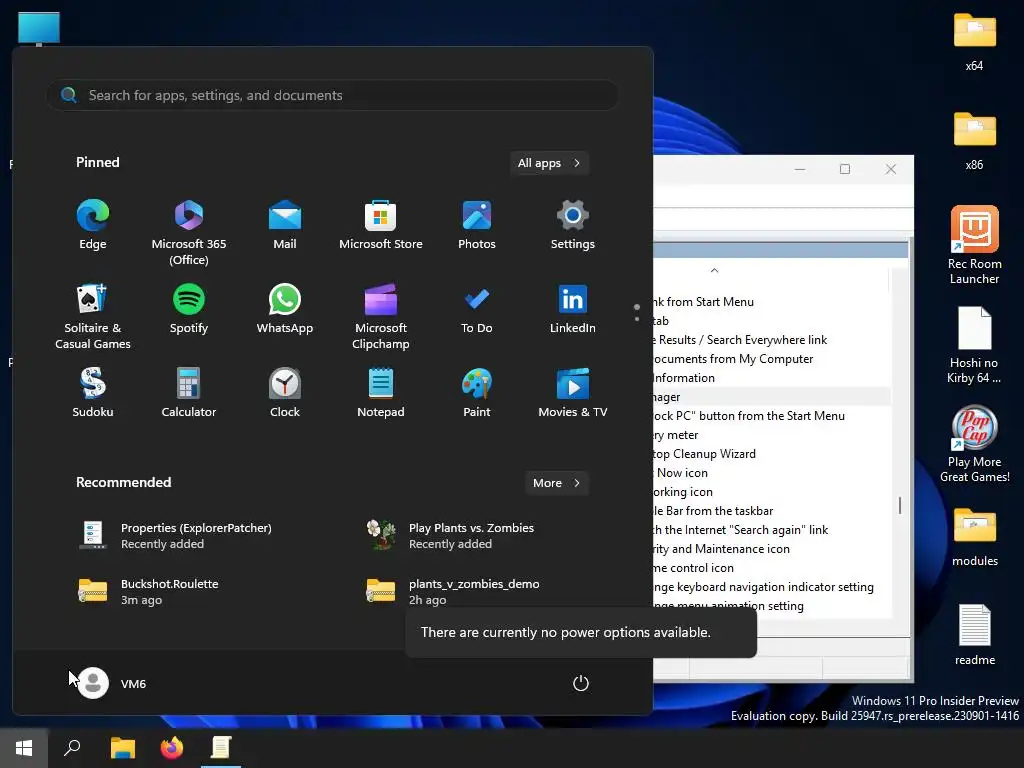Select 'ocuments from My Computer' row in back window

coord(772,359)
